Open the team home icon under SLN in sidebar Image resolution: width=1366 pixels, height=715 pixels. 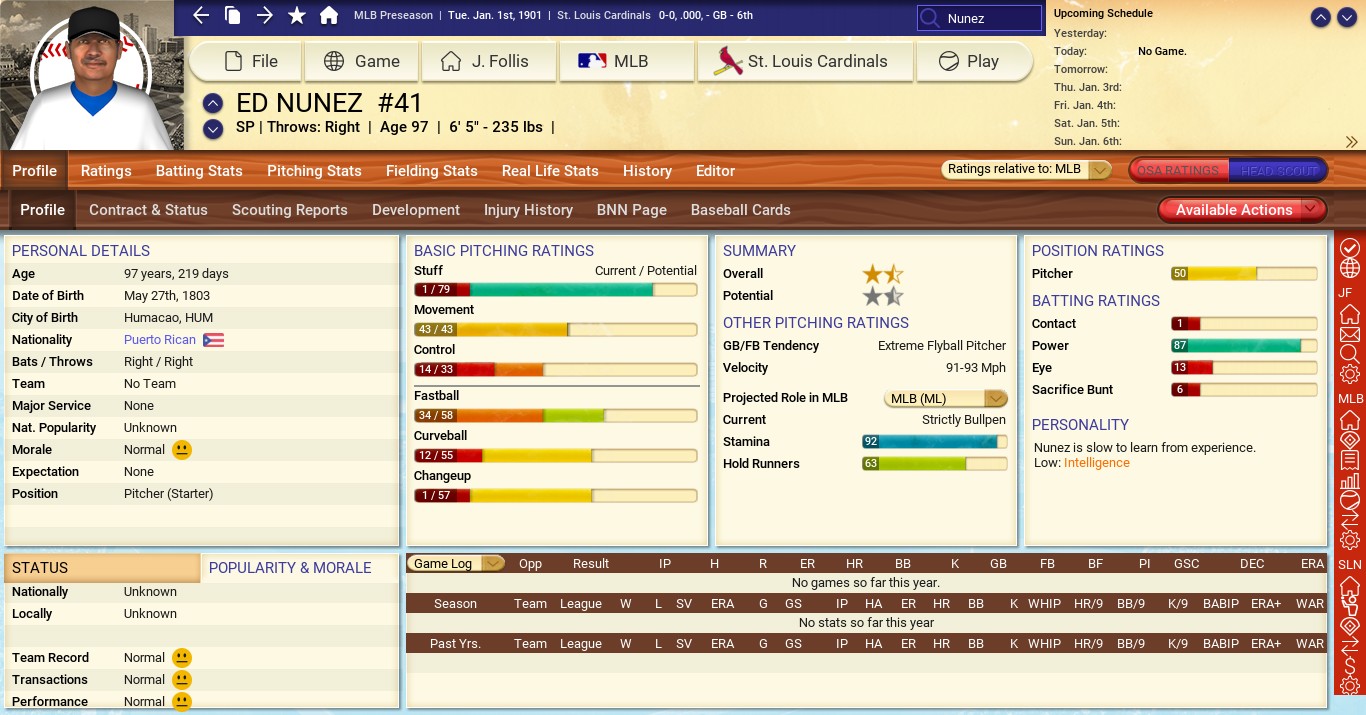tap(1350, 586)
